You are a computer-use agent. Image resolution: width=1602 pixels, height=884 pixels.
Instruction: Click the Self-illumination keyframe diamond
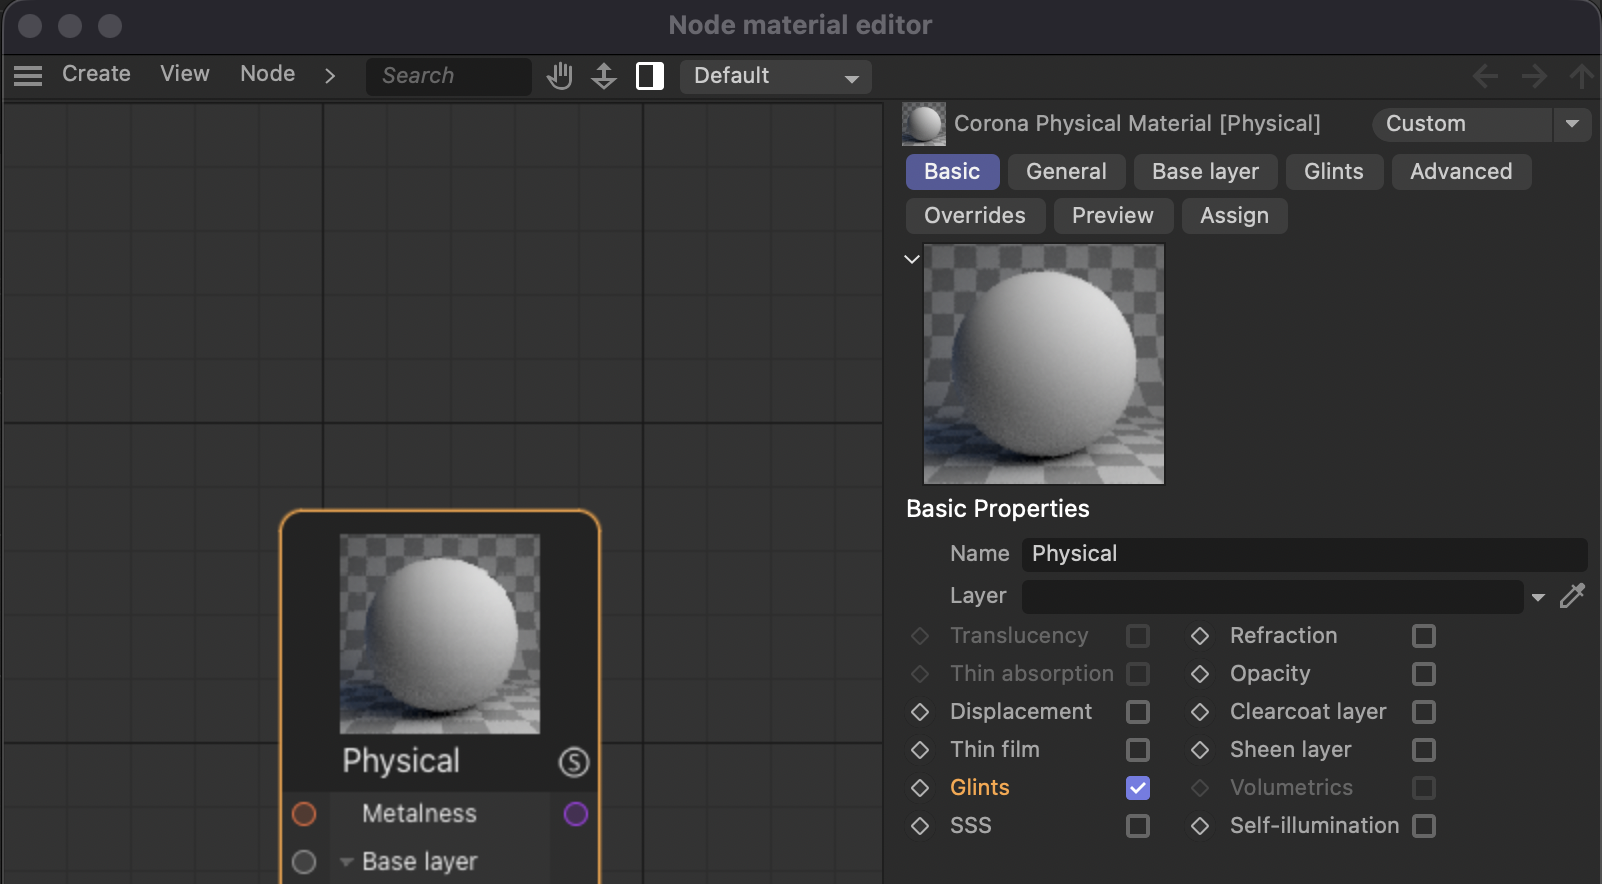tap(1200, 826)
